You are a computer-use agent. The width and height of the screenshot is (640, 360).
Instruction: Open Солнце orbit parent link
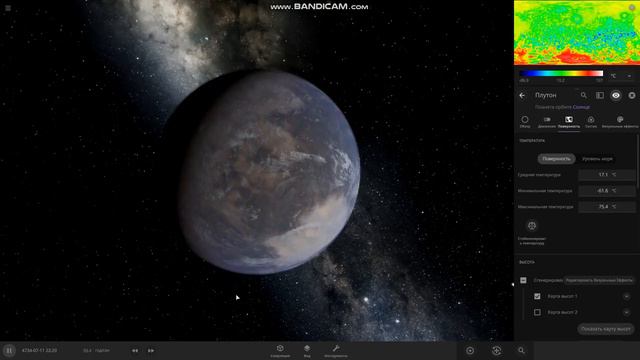click(x=581, y=107)
